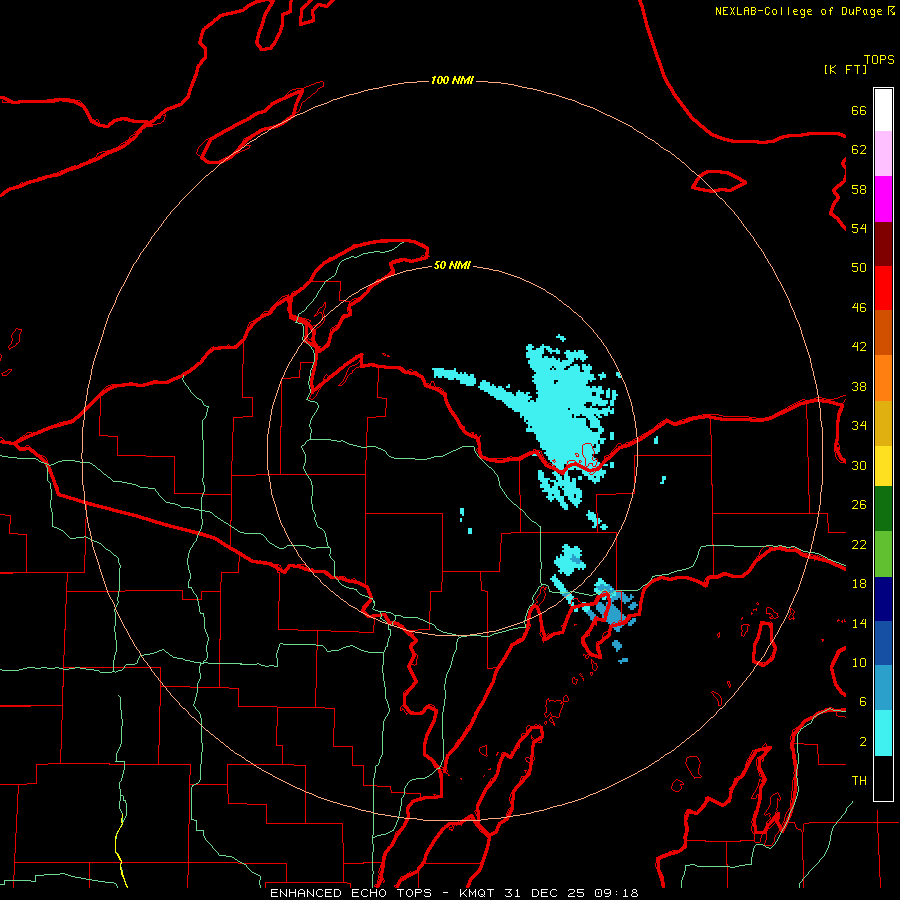The width and height of the screenshot is (900, 900).
Task: Click the yellow road segment at bottom left
Action: (120, 851)
